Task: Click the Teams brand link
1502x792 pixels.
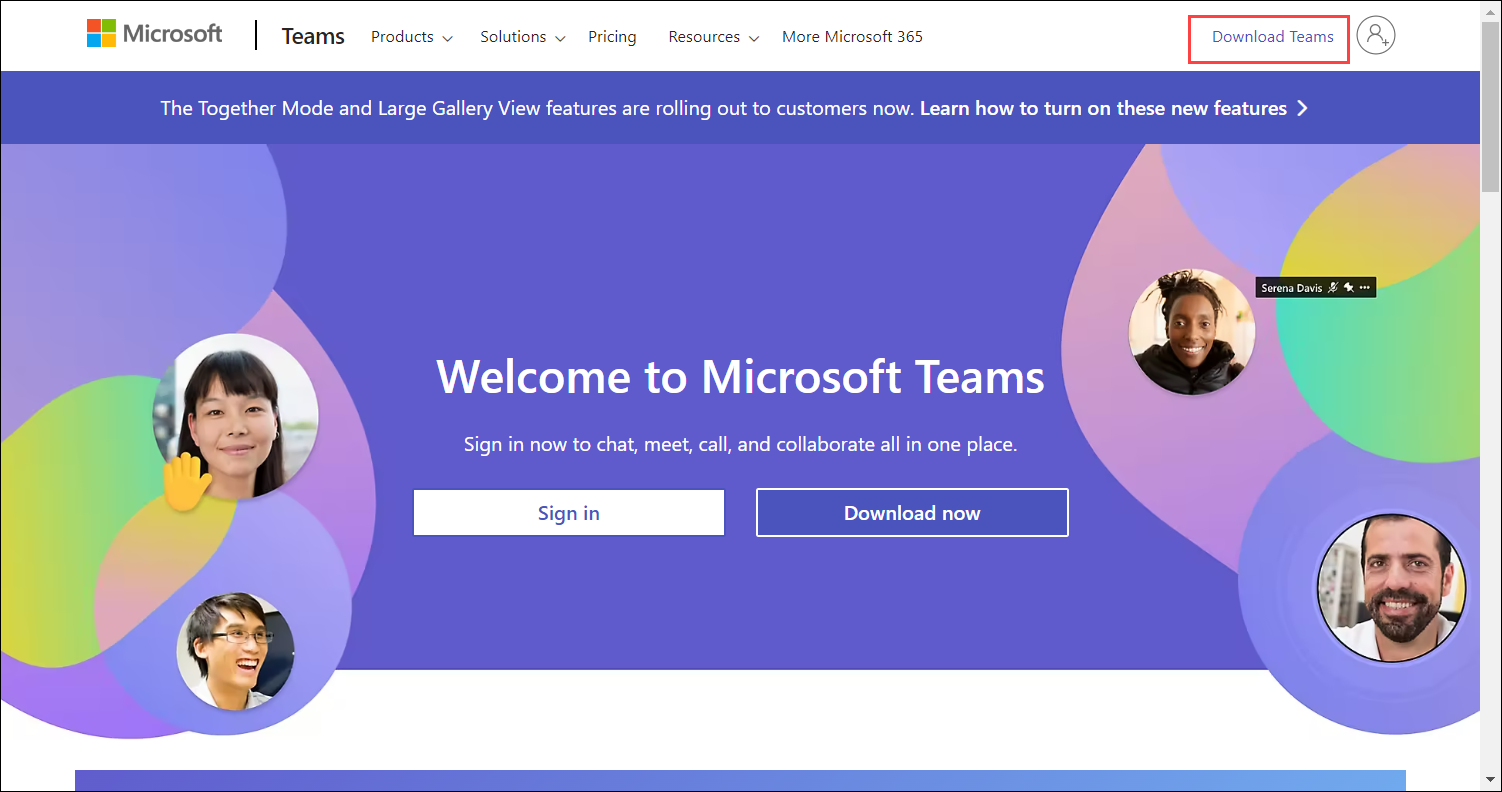Action: coord(313,36)
